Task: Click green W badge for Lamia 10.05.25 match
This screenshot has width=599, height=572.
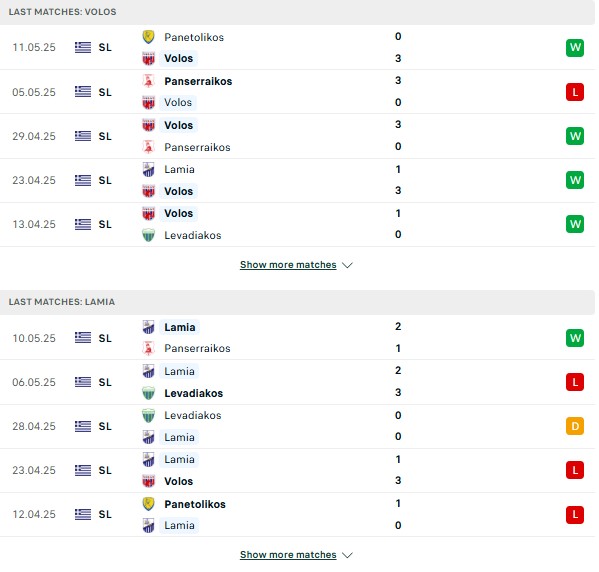Action: coord(575,338)
